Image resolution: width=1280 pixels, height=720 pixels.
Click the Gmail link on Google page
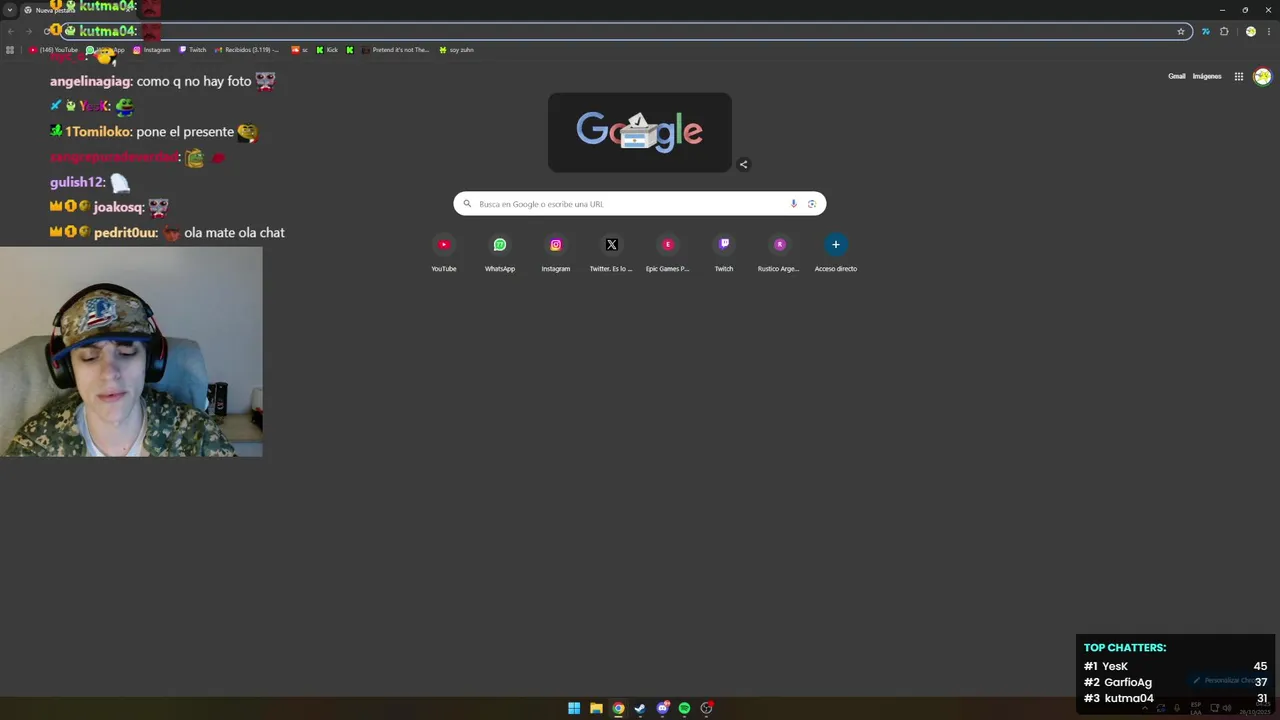coord(1177,76)
